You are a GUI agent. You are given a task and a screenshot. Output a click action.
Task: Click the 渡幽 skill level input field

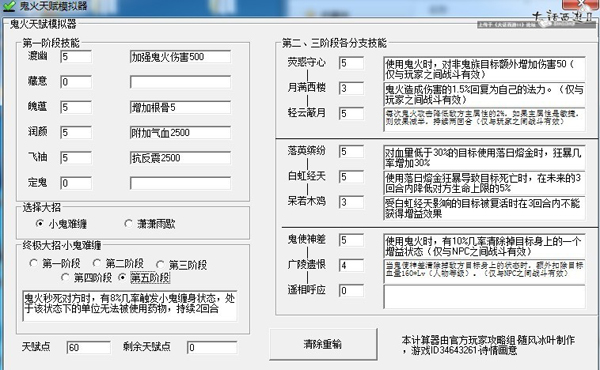pyautogui.click(x=76, y=57)
